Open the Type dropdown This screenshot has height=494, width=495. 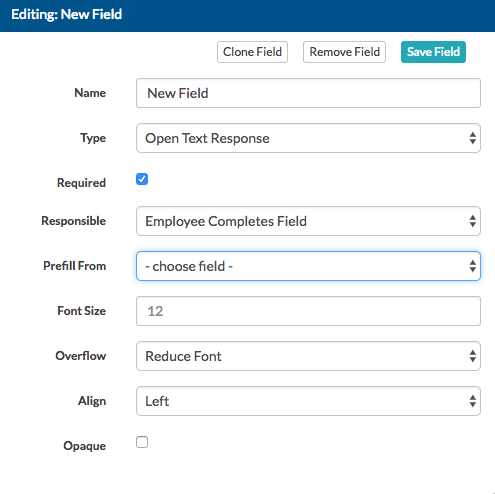click(x=308, y=138)
